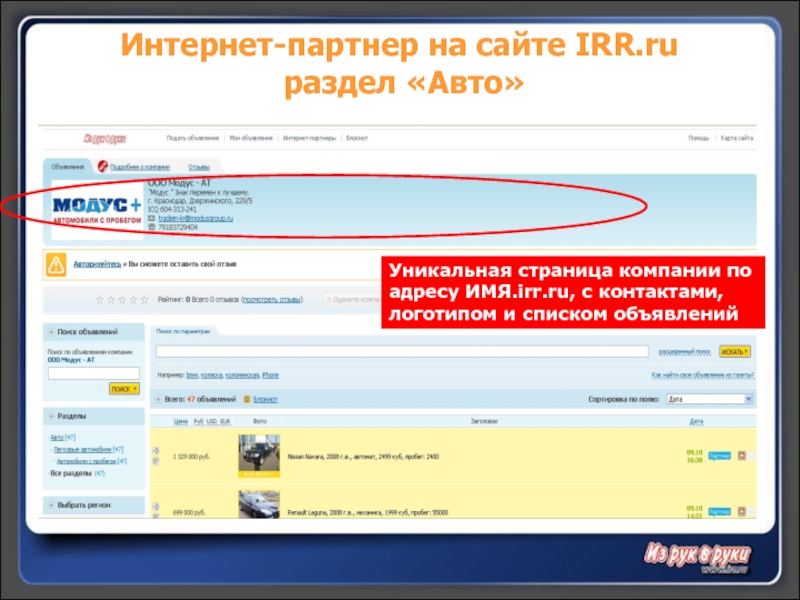Click the yellow ИСКАТЬ button

pos(735,352)
